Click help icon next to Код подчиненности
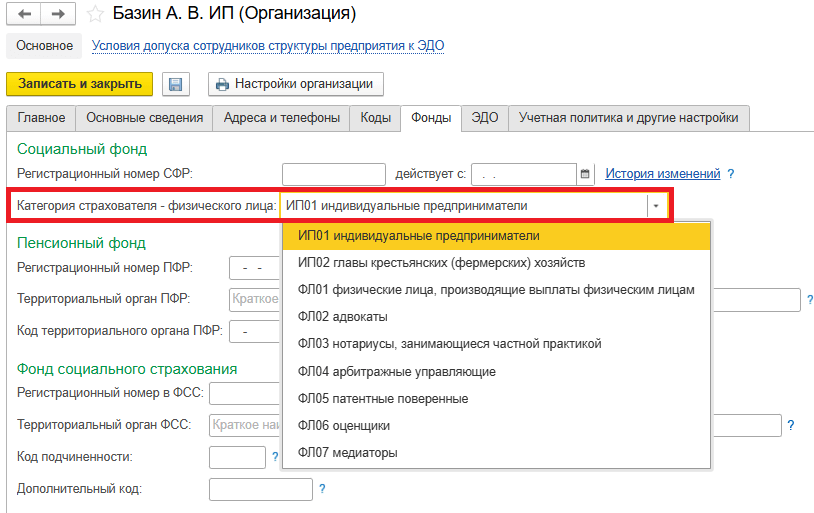This screenshot has height=513, width=814. point(275,457)
